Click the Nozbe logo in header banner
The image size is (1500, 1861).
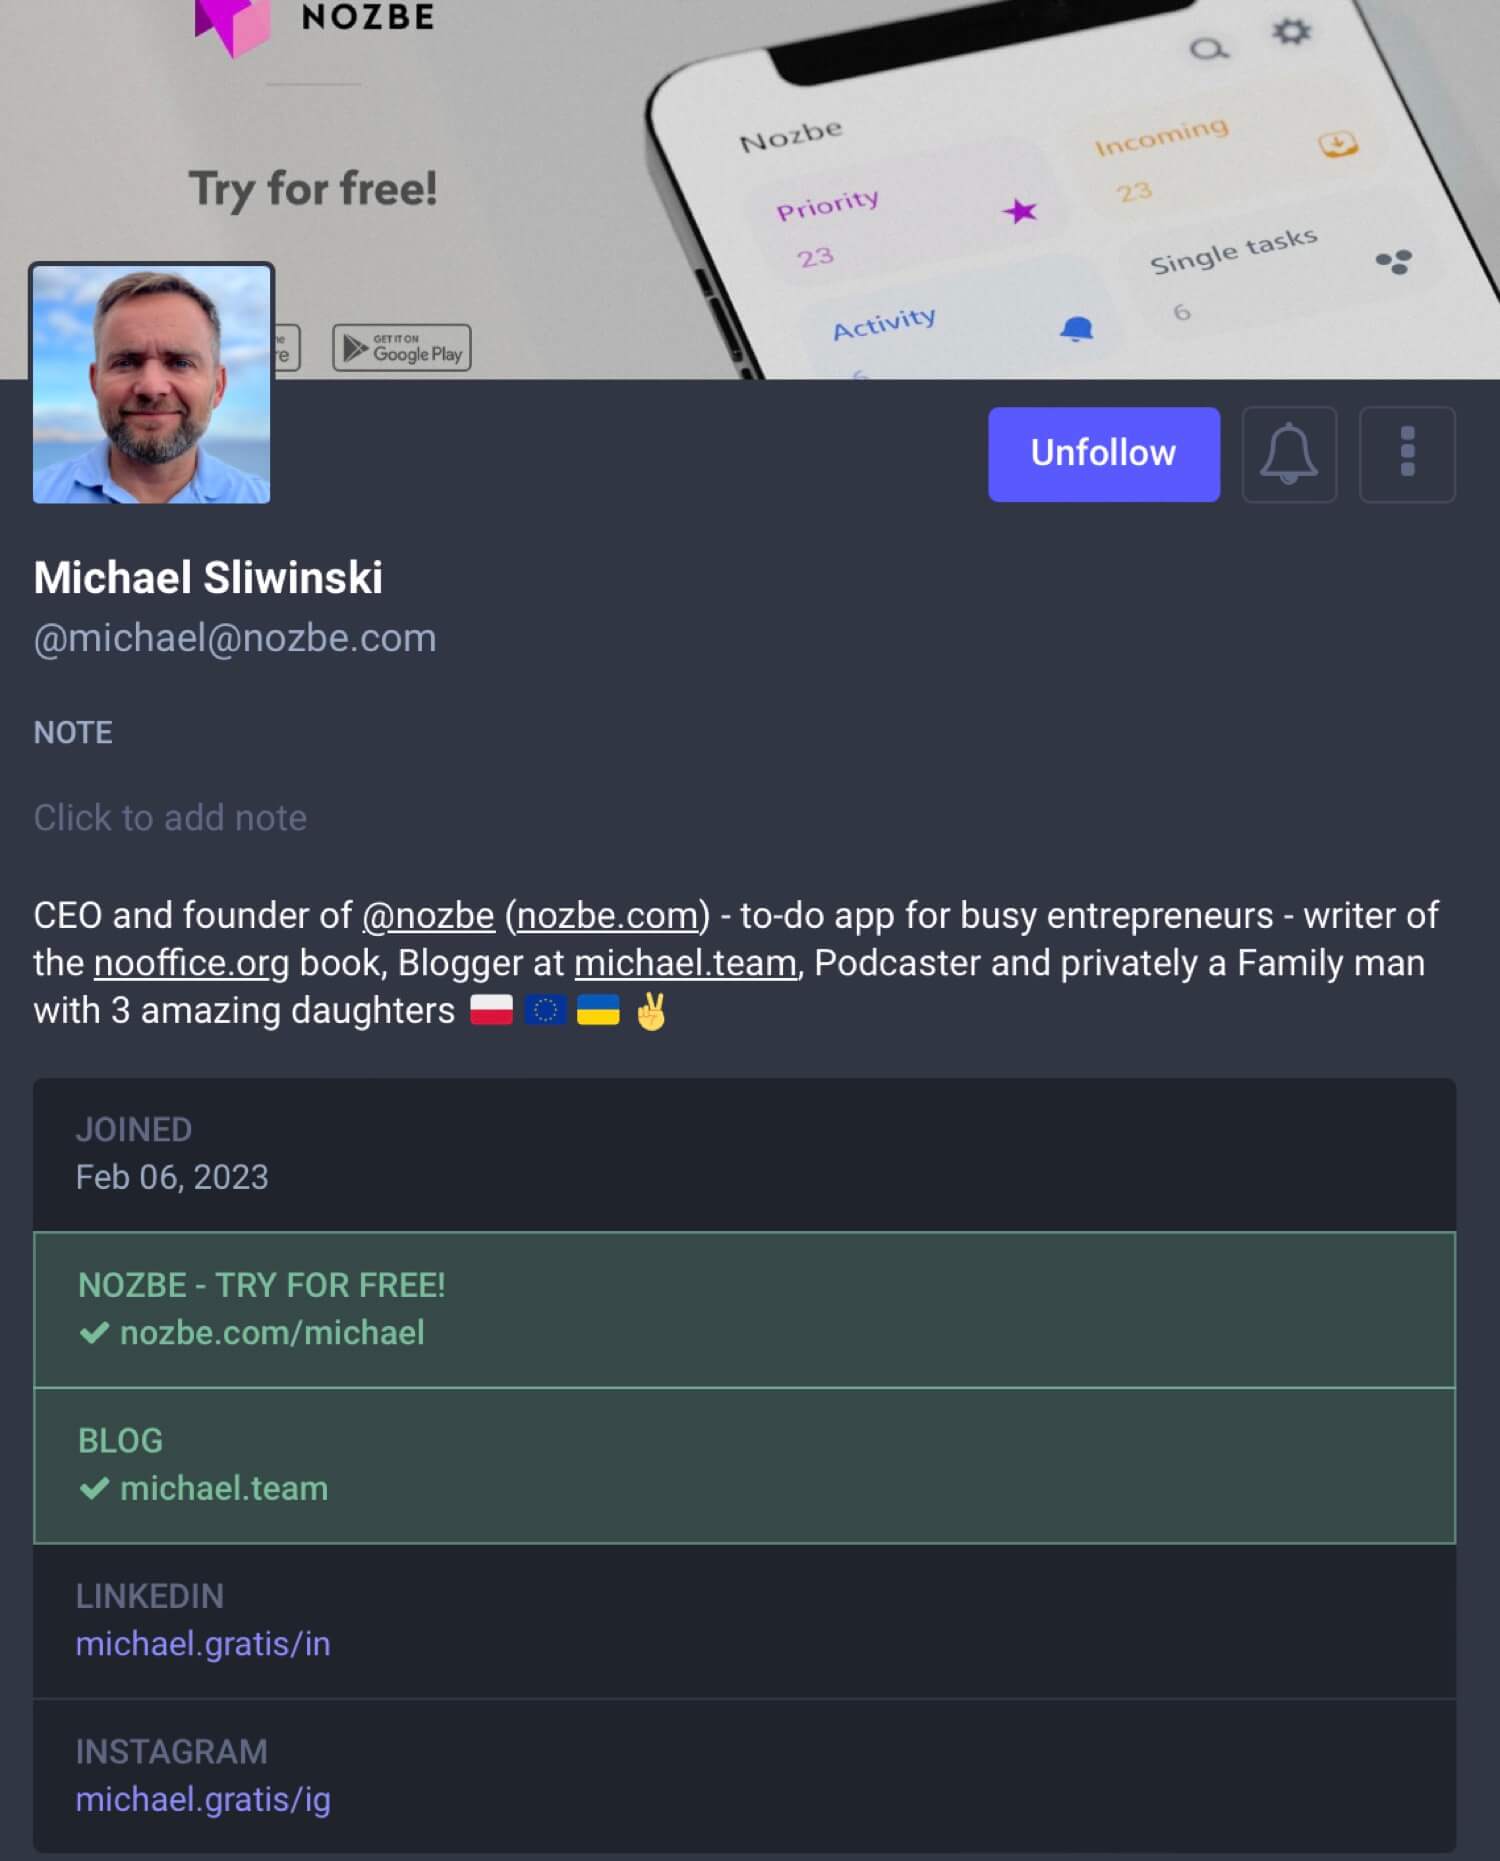315,20
